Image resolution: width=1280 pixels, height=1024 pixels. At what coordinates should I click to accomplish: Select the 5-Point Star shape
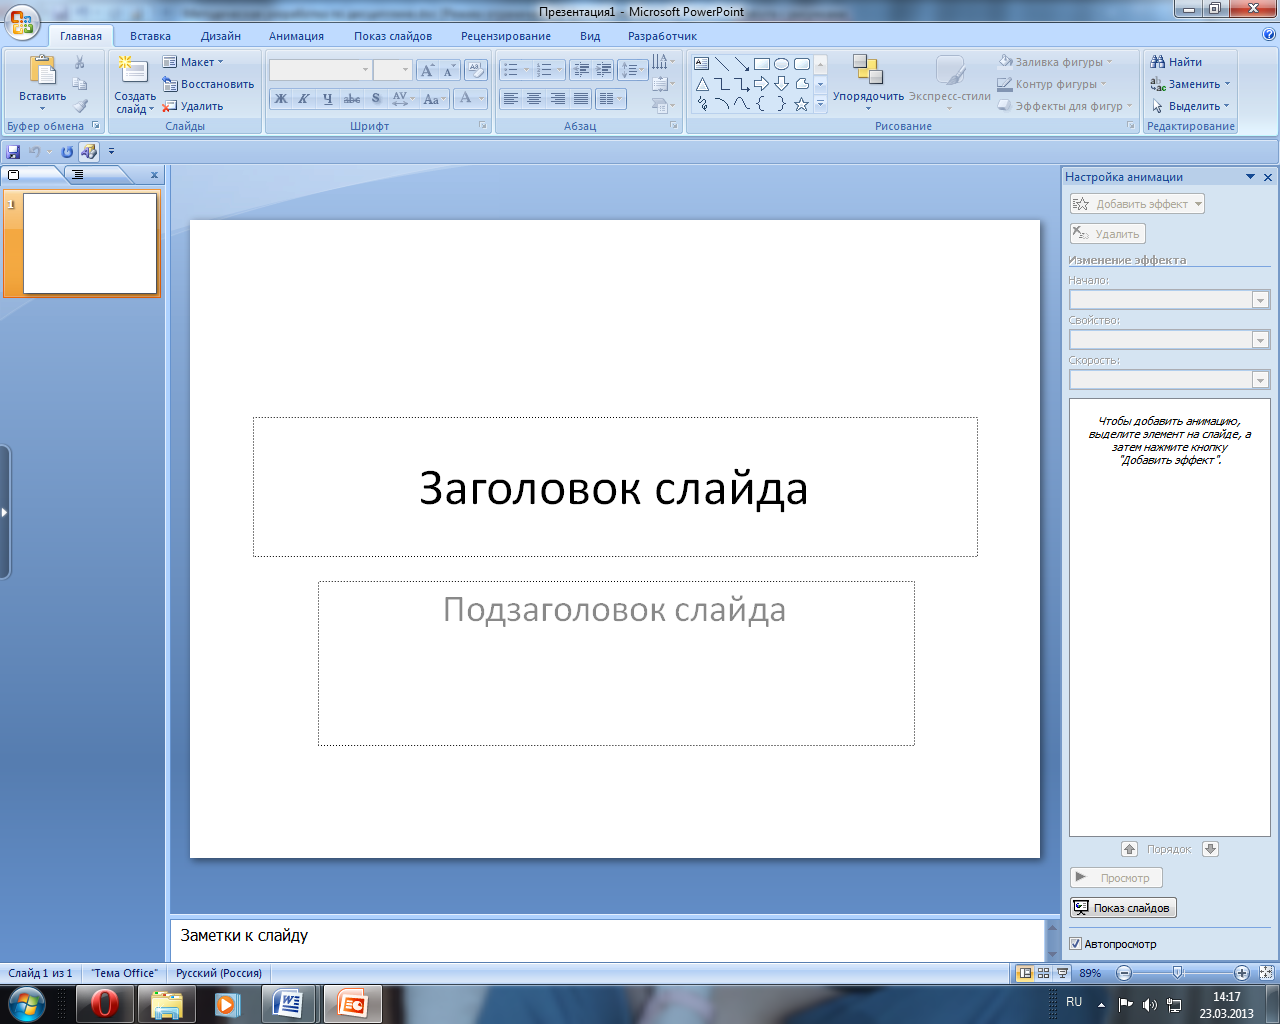click(x=802, y=104)
